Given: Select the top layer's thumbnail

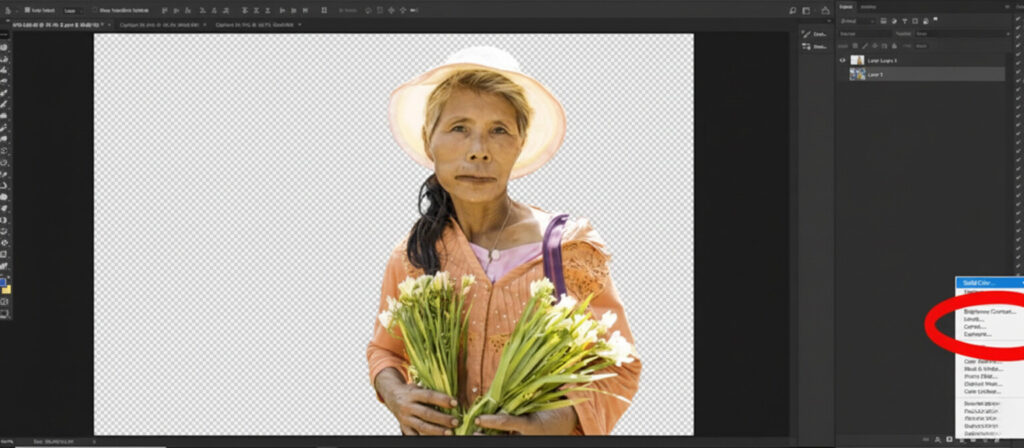Looking at the screenshot, I should [857, 60].
